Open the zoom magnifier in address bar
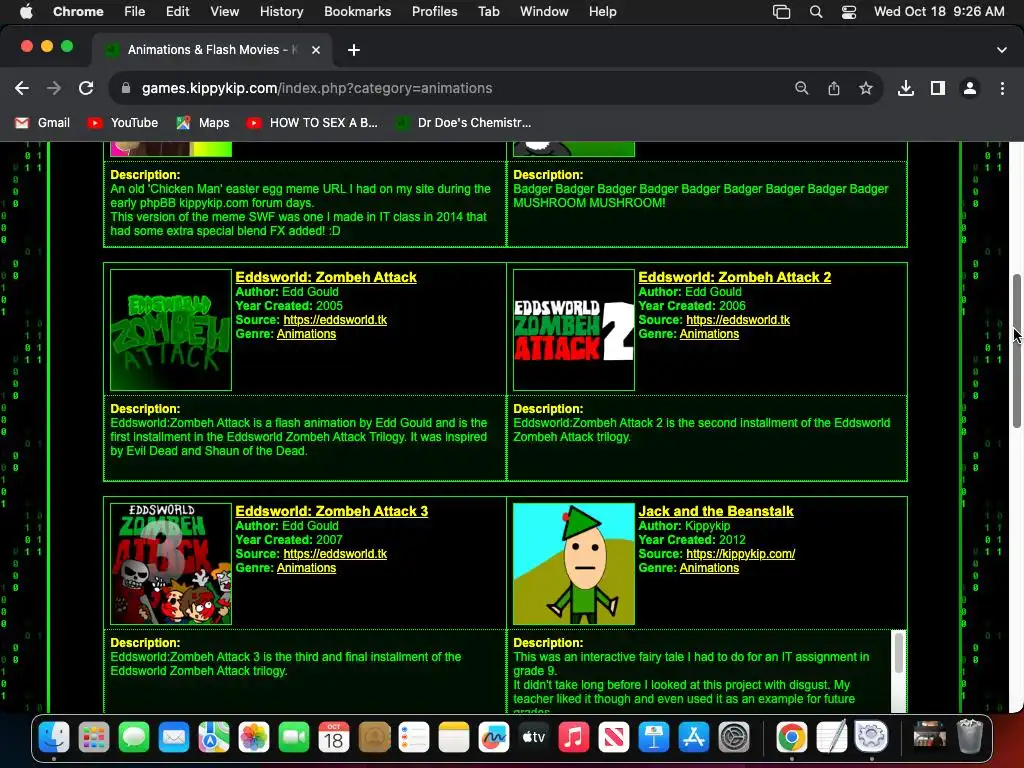1024x768 pixels. click(x=801, y=88)
